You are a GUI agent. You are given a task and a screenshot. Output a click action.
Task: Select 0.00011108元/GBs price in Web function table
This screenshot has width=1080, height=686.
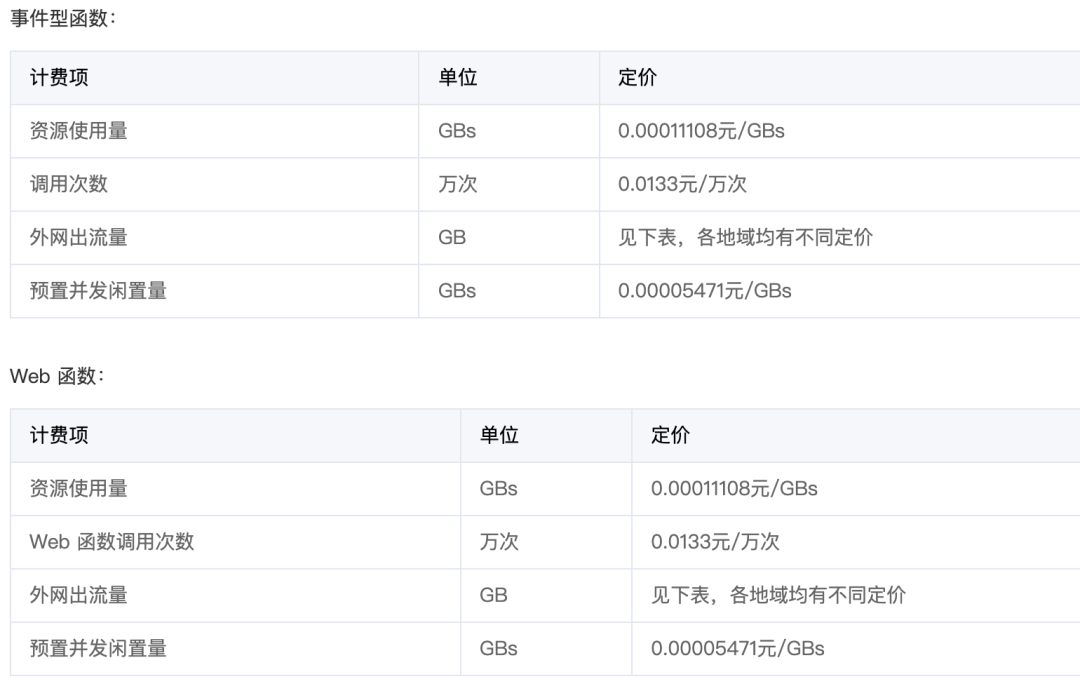(x=734, y=488)
